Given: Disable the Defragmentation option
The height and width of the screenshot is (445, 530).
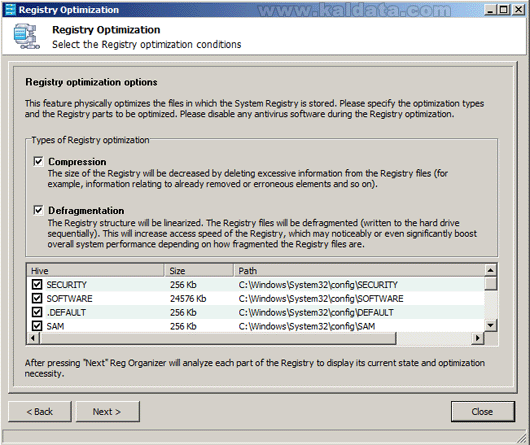Looking at the screenshot, I should [38, 210].
